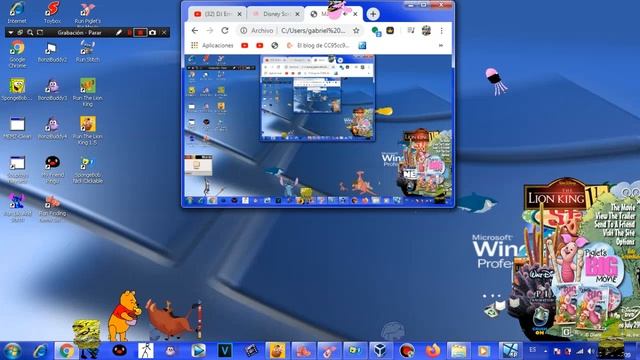The width and height of the screenshot is (640, 360).
Task: Open the BonziBuddy4 desktop shortcut
Action: pos(52,128)
